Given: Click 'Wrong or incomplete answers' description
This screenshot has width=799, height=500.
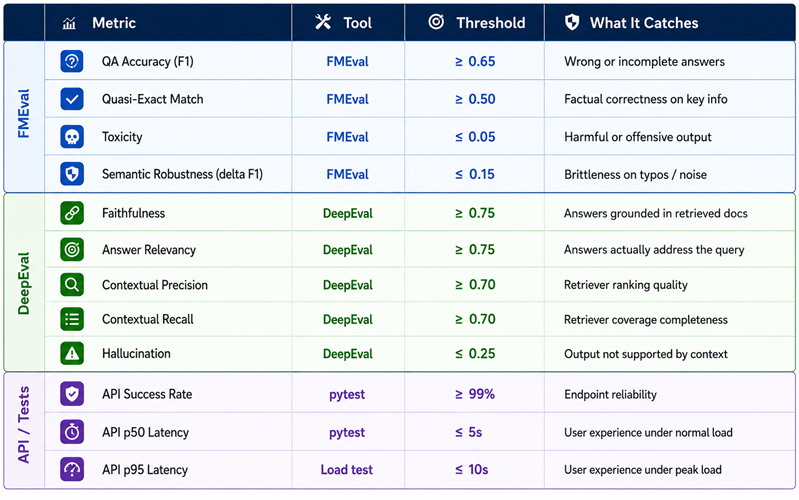Looking at the screenshot, I should click(644, 62).
